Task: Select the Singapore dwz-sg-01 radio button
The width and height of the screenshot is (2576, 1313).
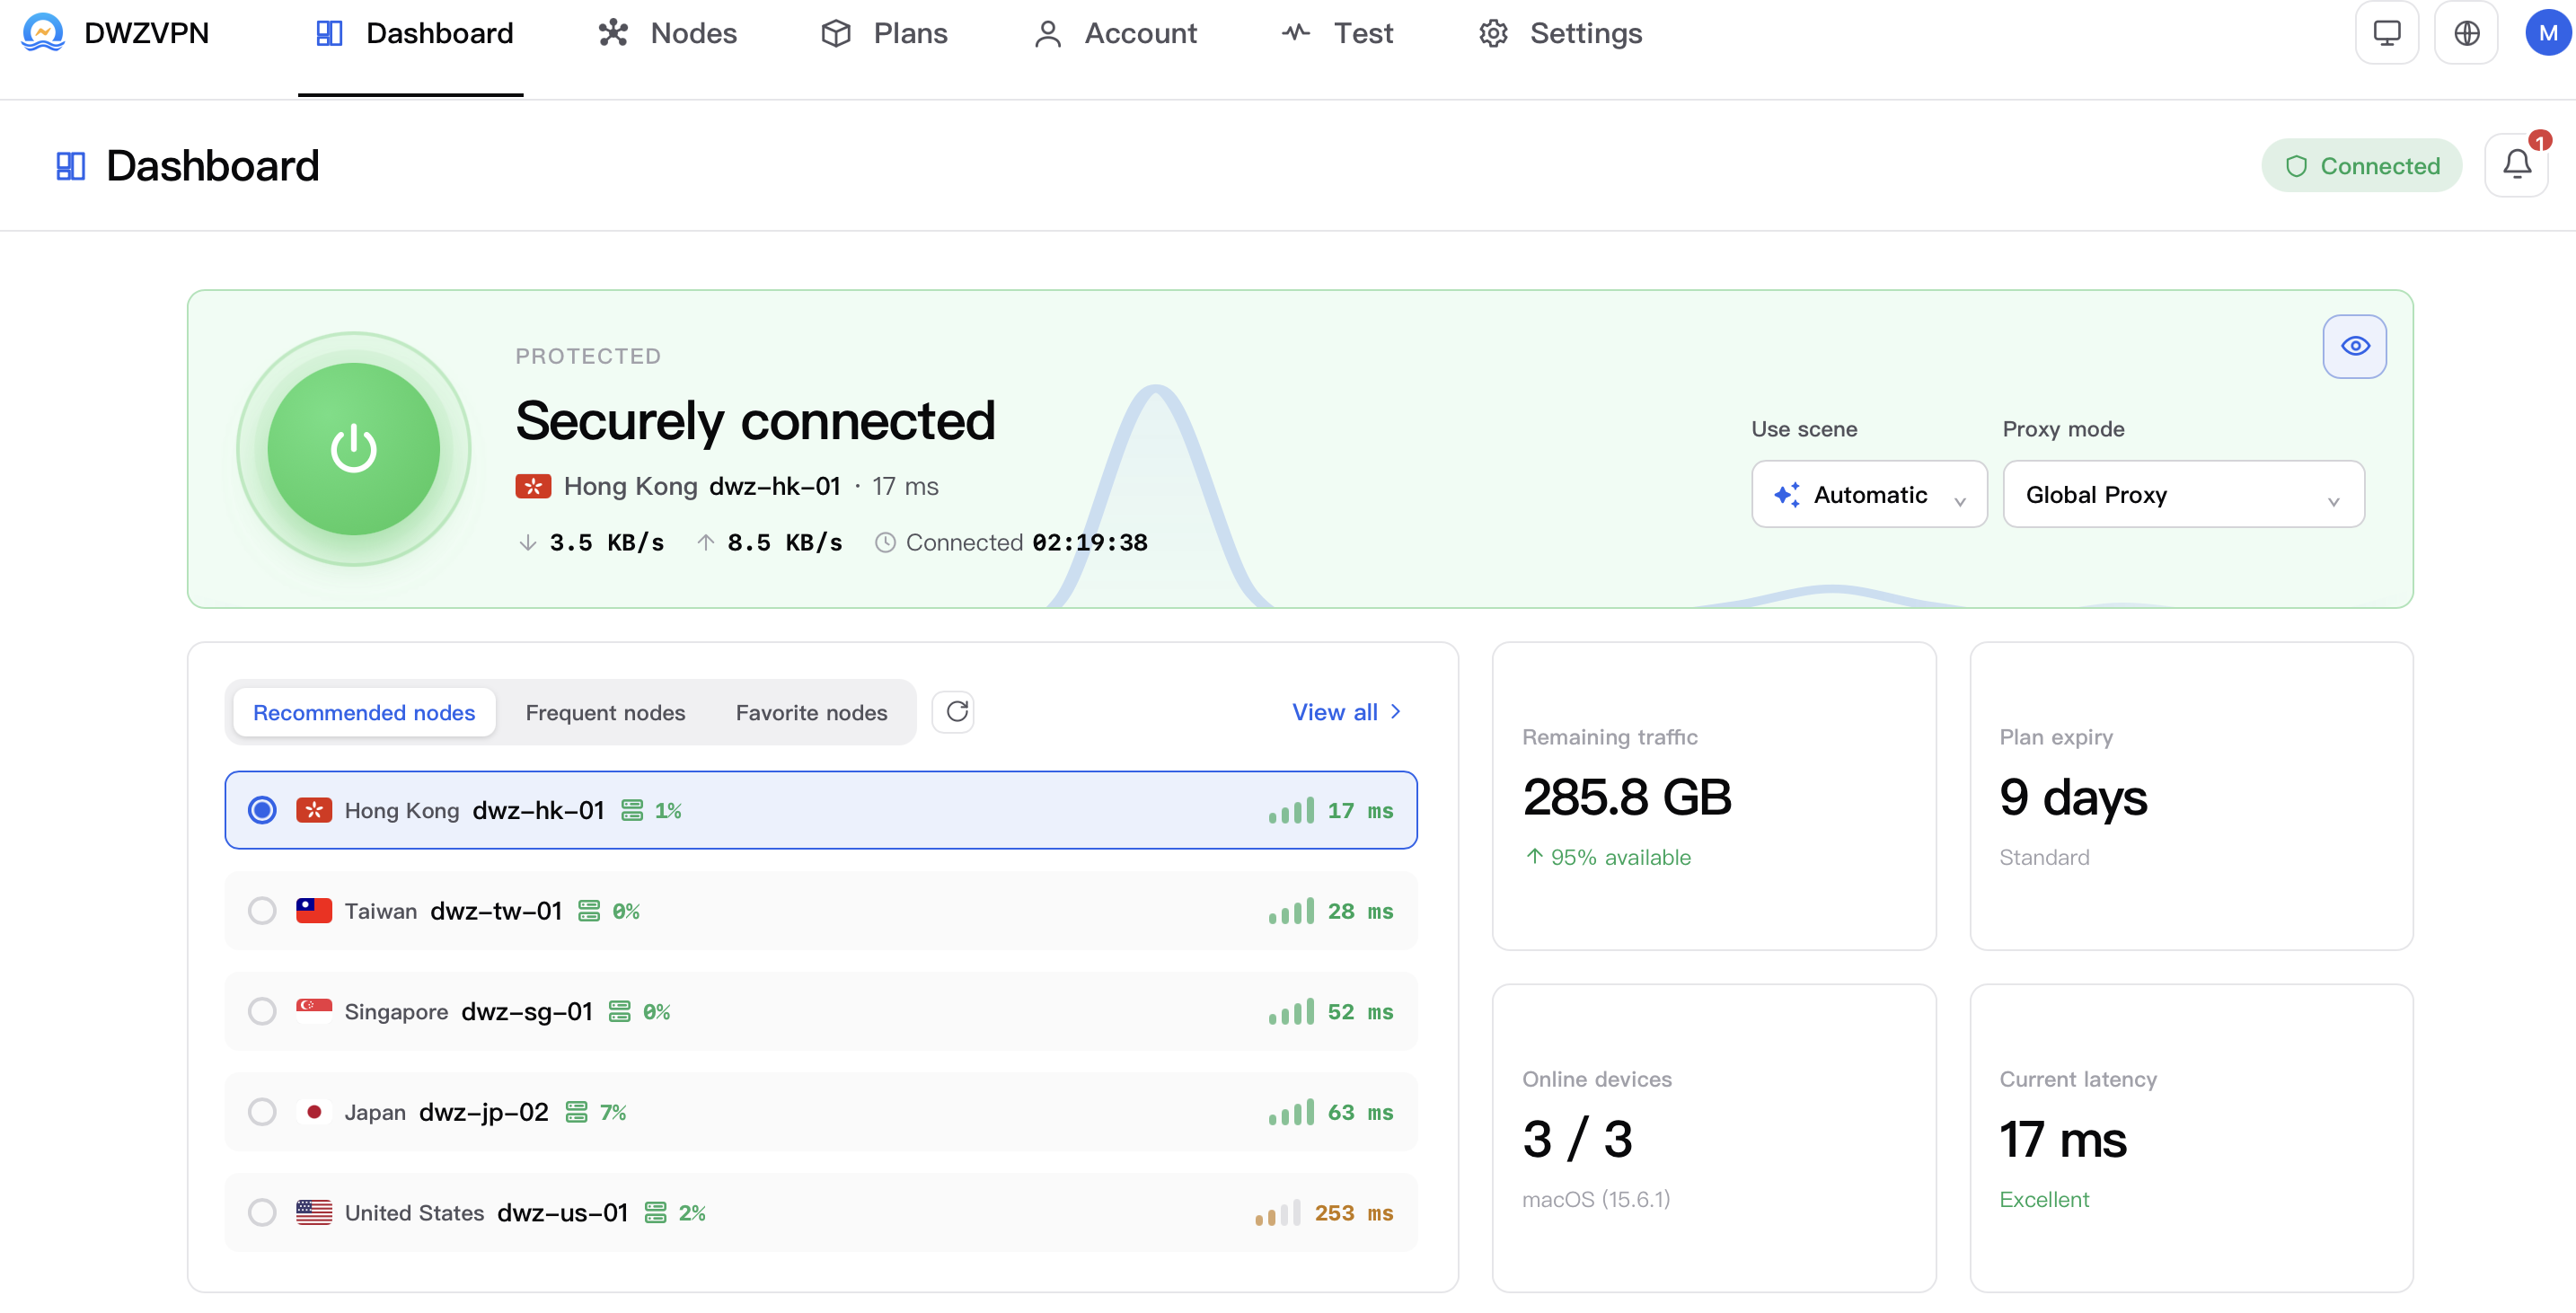Action: click(x=262, y=1011)
